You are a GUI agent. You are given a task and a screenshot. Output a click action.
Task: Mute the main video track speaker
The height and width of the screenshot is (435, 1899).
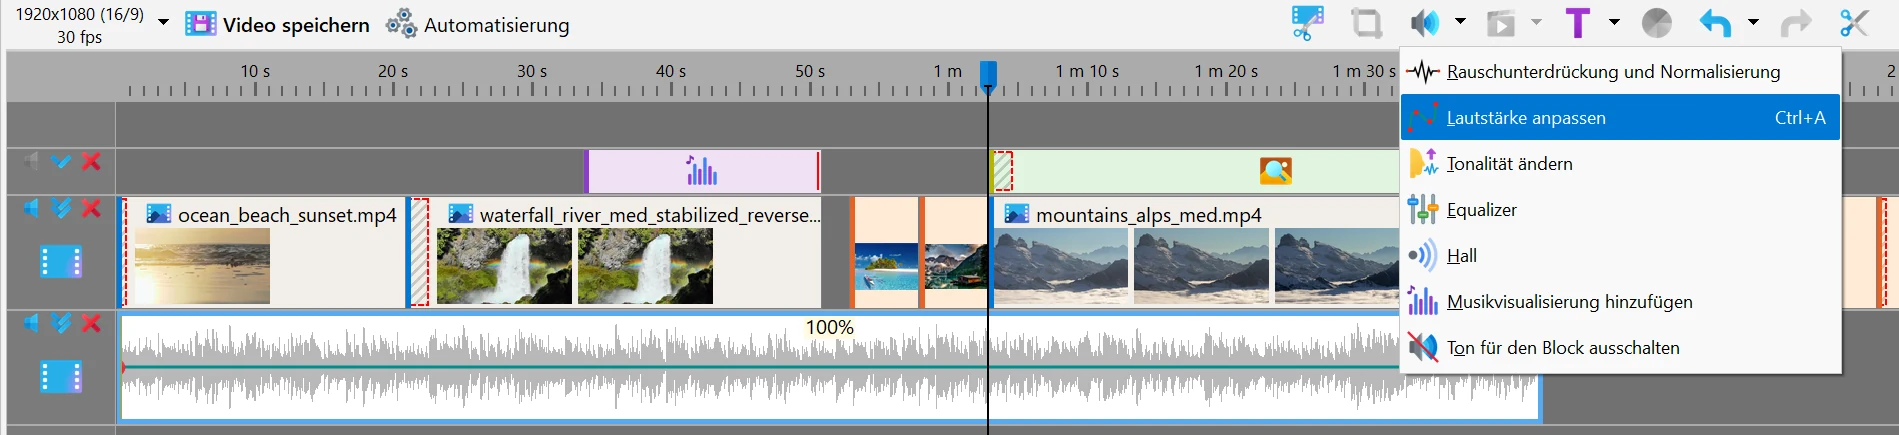pos(32,208)
